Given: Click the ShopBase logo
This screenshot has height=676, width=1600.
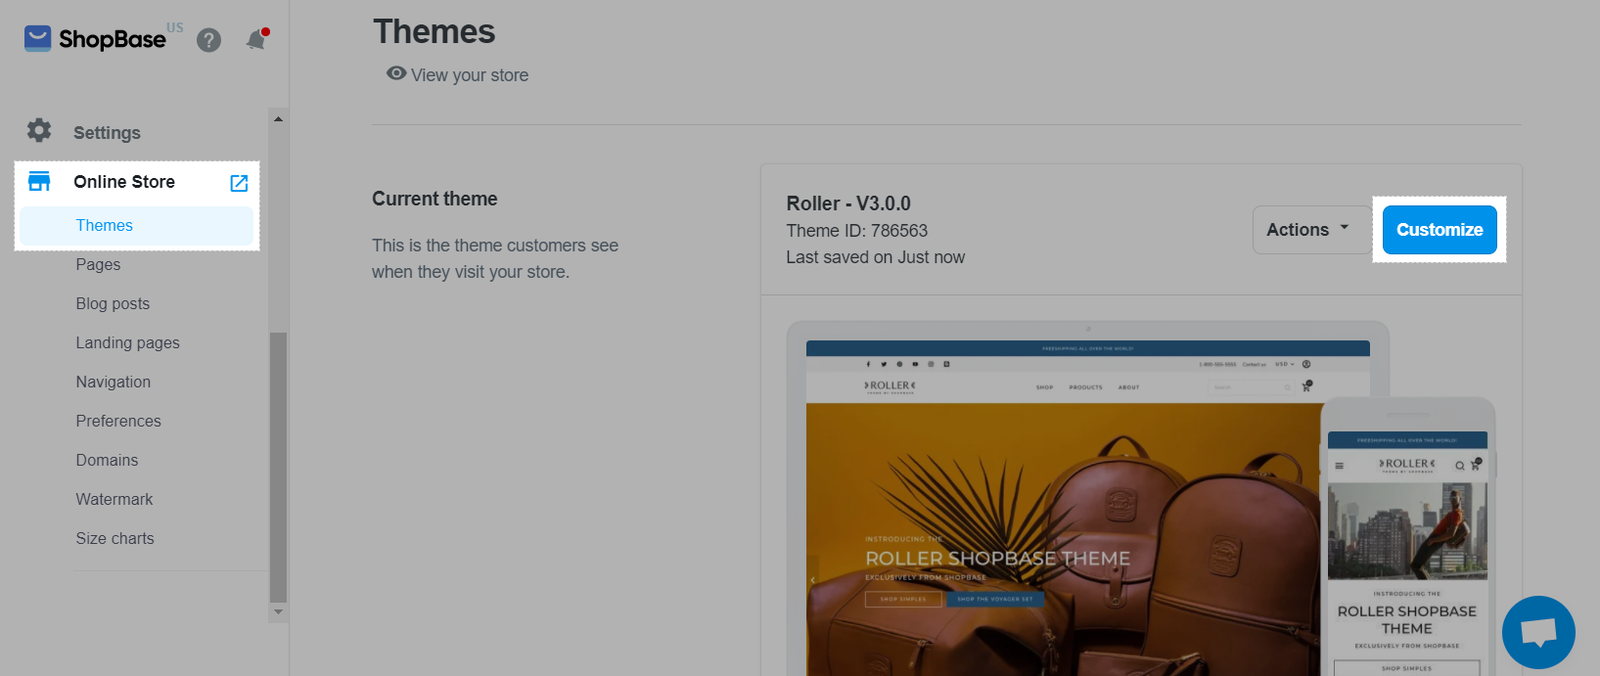Looking at the screenshot, I should 95,39.
